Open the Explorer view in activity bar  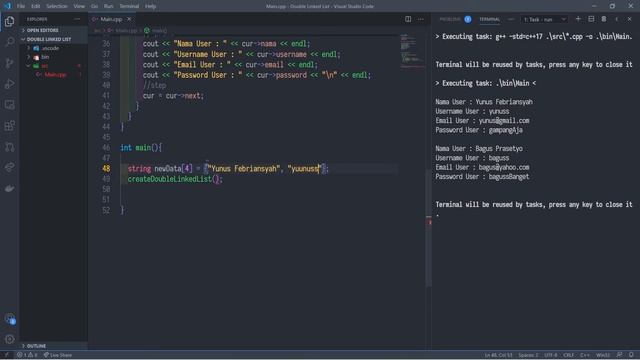(x=9, y=21)
